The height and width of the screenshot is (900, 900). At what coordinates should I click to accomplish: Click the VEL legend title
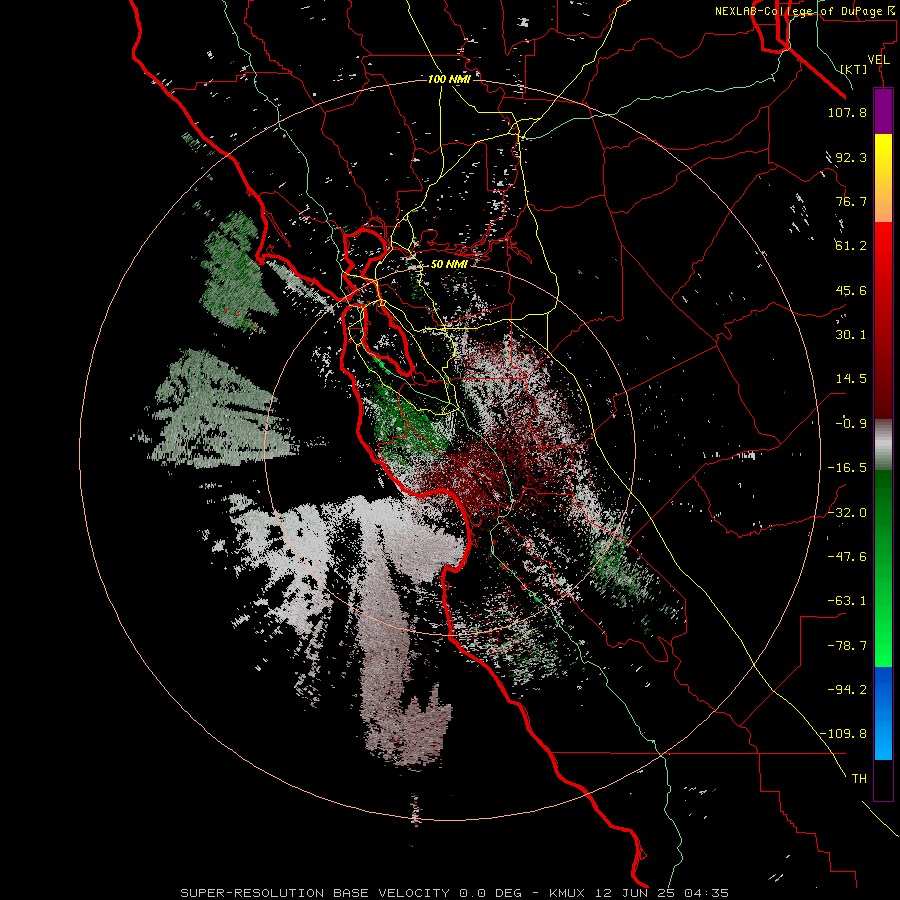(x=879, y=60)
